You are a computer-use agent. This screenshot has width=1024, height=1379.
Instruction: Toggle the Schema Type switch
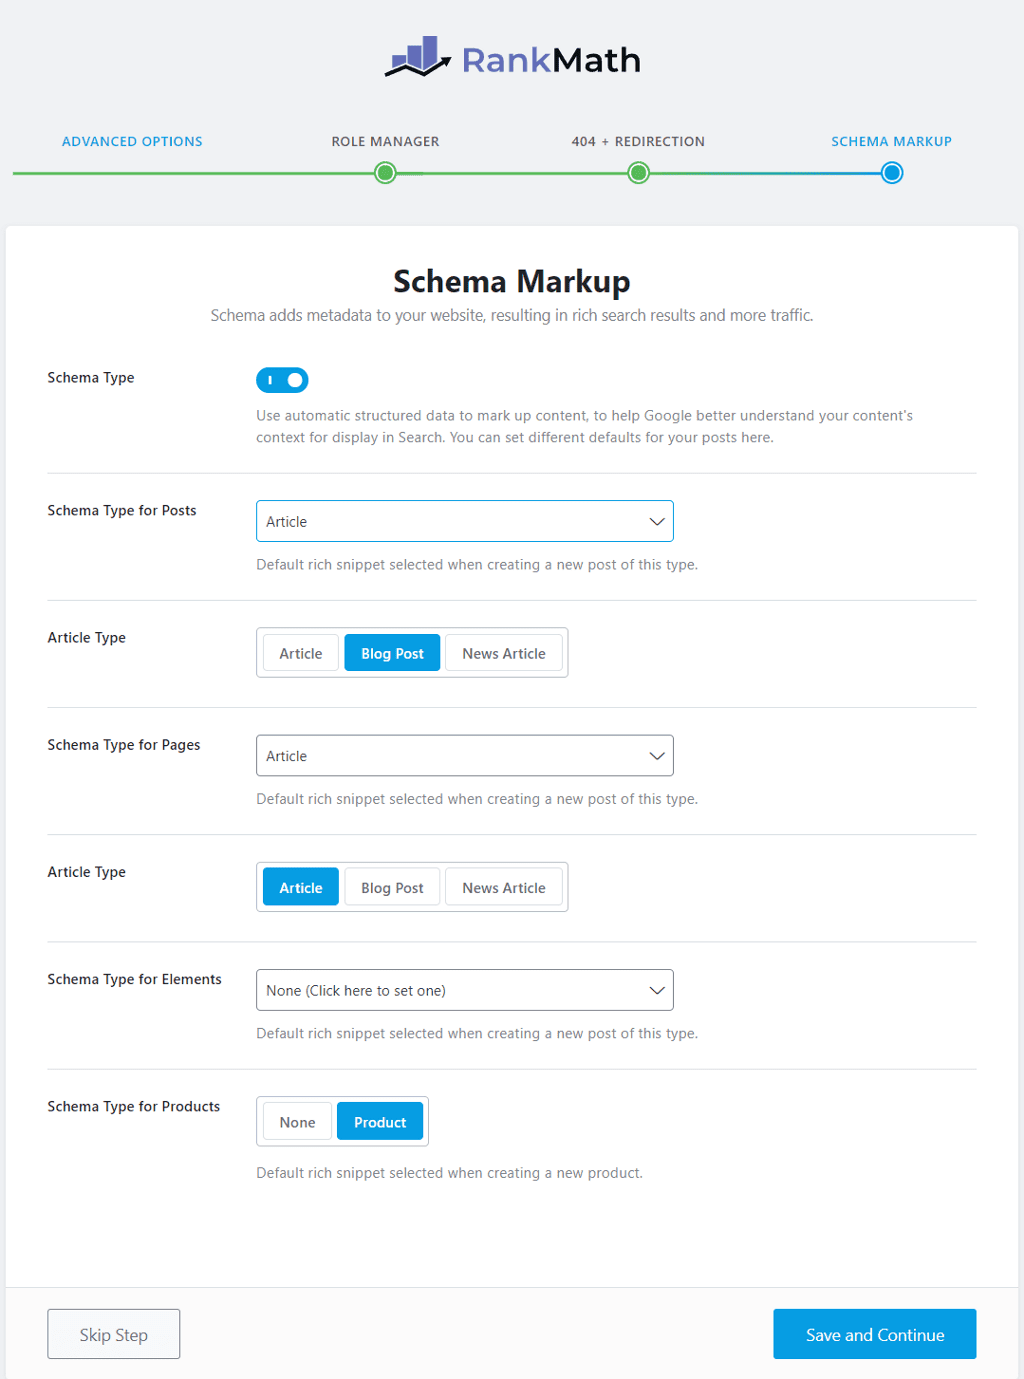pyautogui.click(x=282, y=380)
